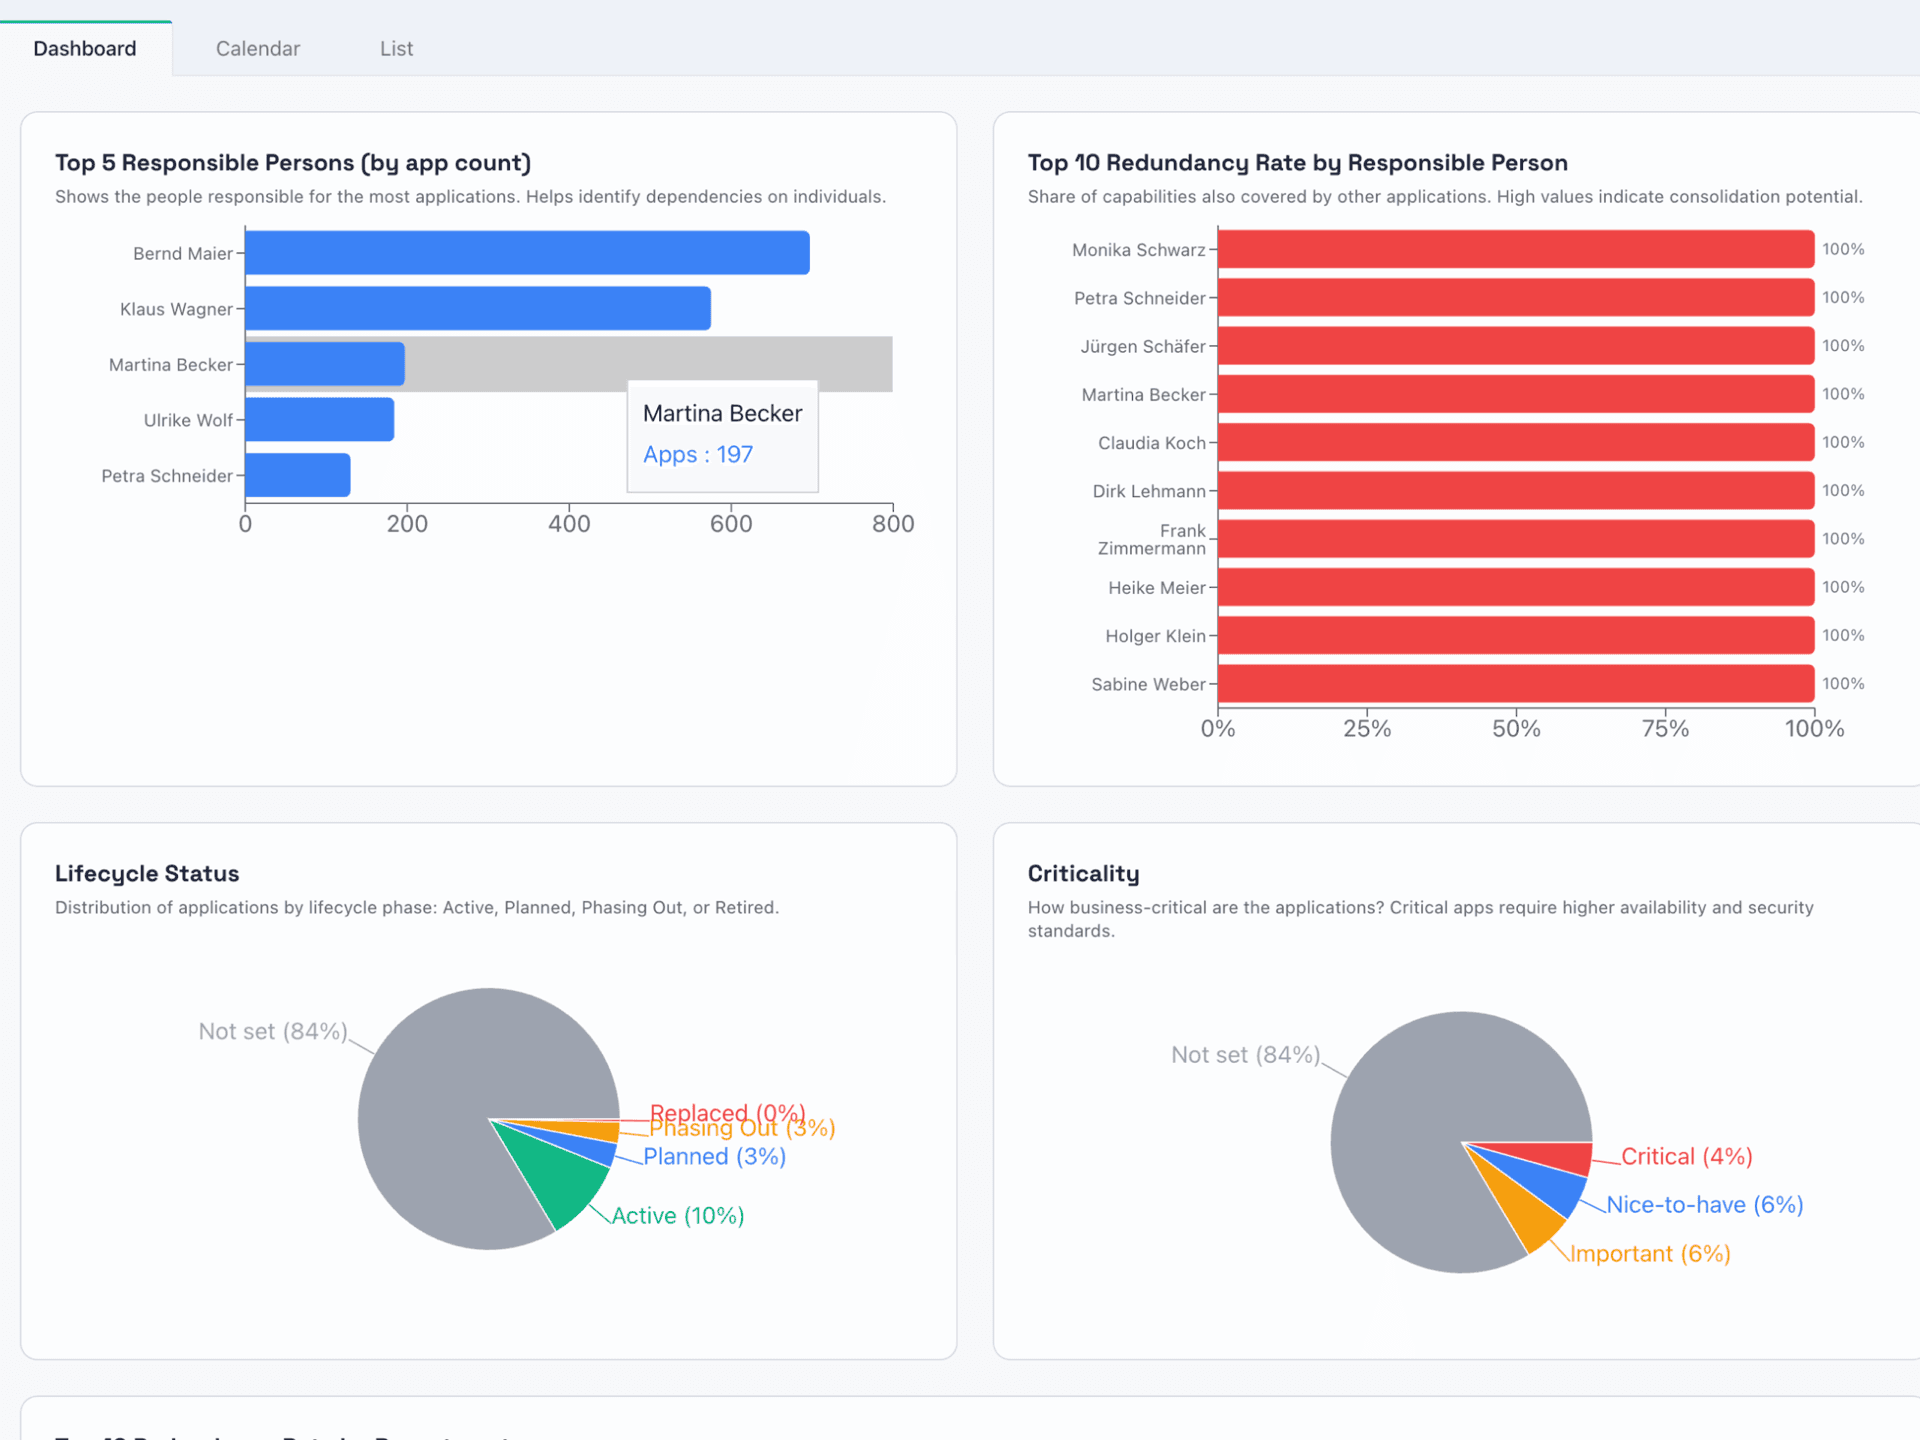Click the 'Monika Schwarz' axis label
The height and width of the screenshot is (1440, 1920).
click(1139, 250)
